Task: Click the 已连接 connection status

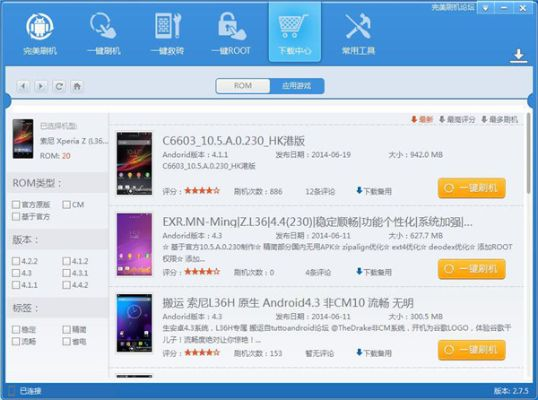Action: (x=30, y=391)
